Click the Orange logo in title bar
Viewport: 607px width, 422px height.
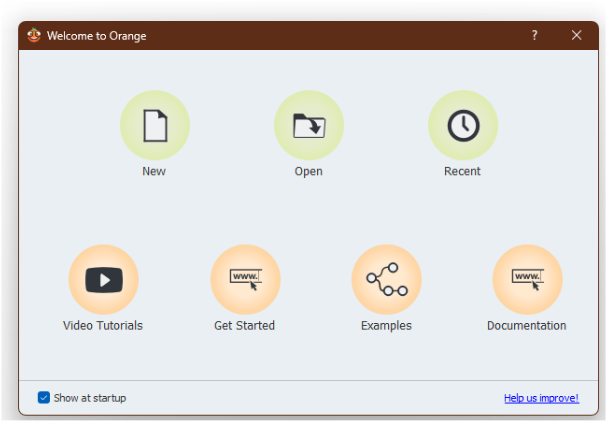pyautogui.click(x=34, y=36)
